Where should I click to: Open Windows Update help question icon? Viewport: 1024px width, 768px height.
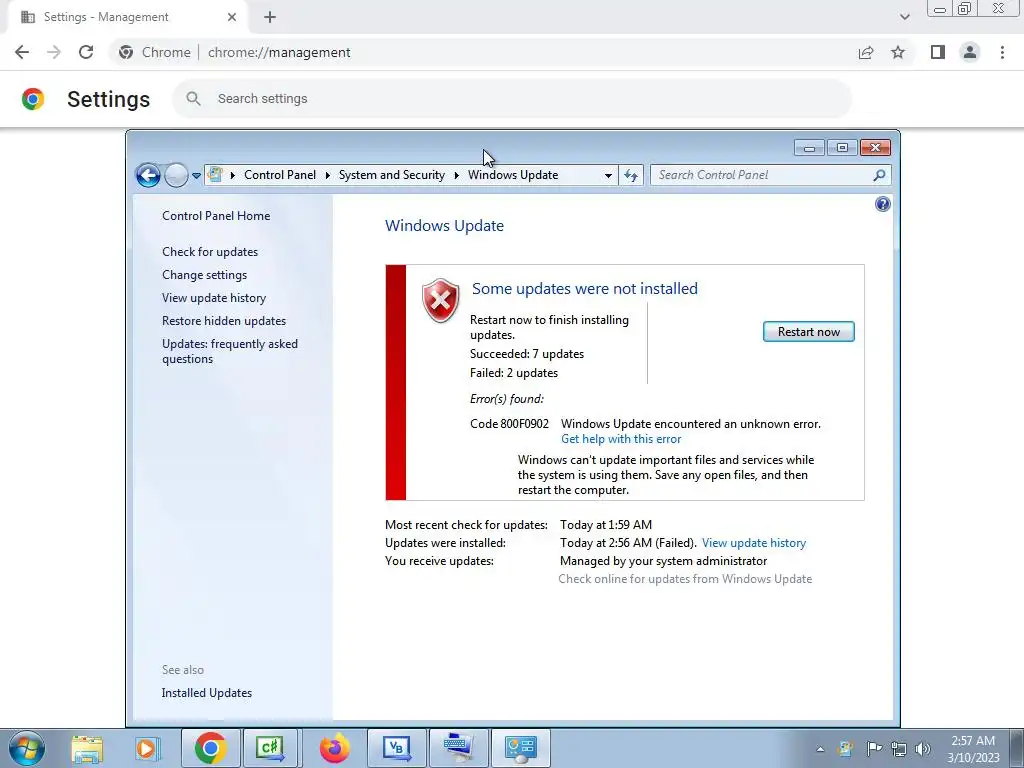coord(882,204)
